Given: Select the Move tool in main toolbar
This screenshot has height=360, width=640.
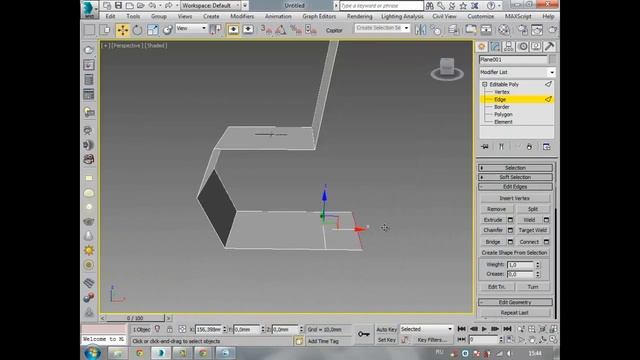Looking at the screenshot, I should pyautogui.click(x=122, y=30).
